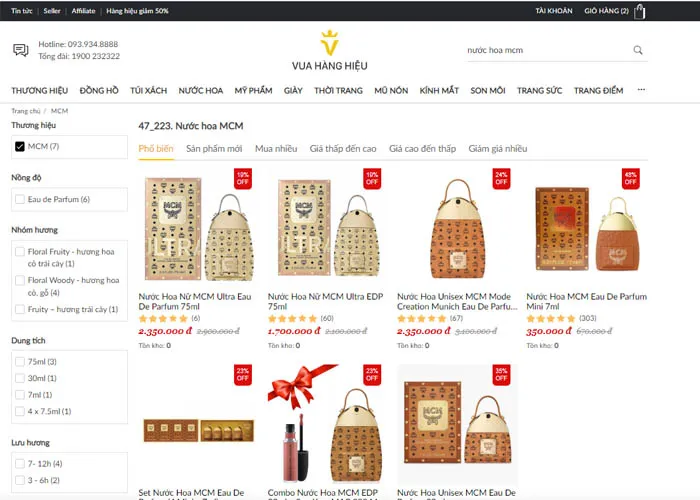Open the shopping bag cart icon
Viewport: 700px width, 500px height.
[640, 11]
